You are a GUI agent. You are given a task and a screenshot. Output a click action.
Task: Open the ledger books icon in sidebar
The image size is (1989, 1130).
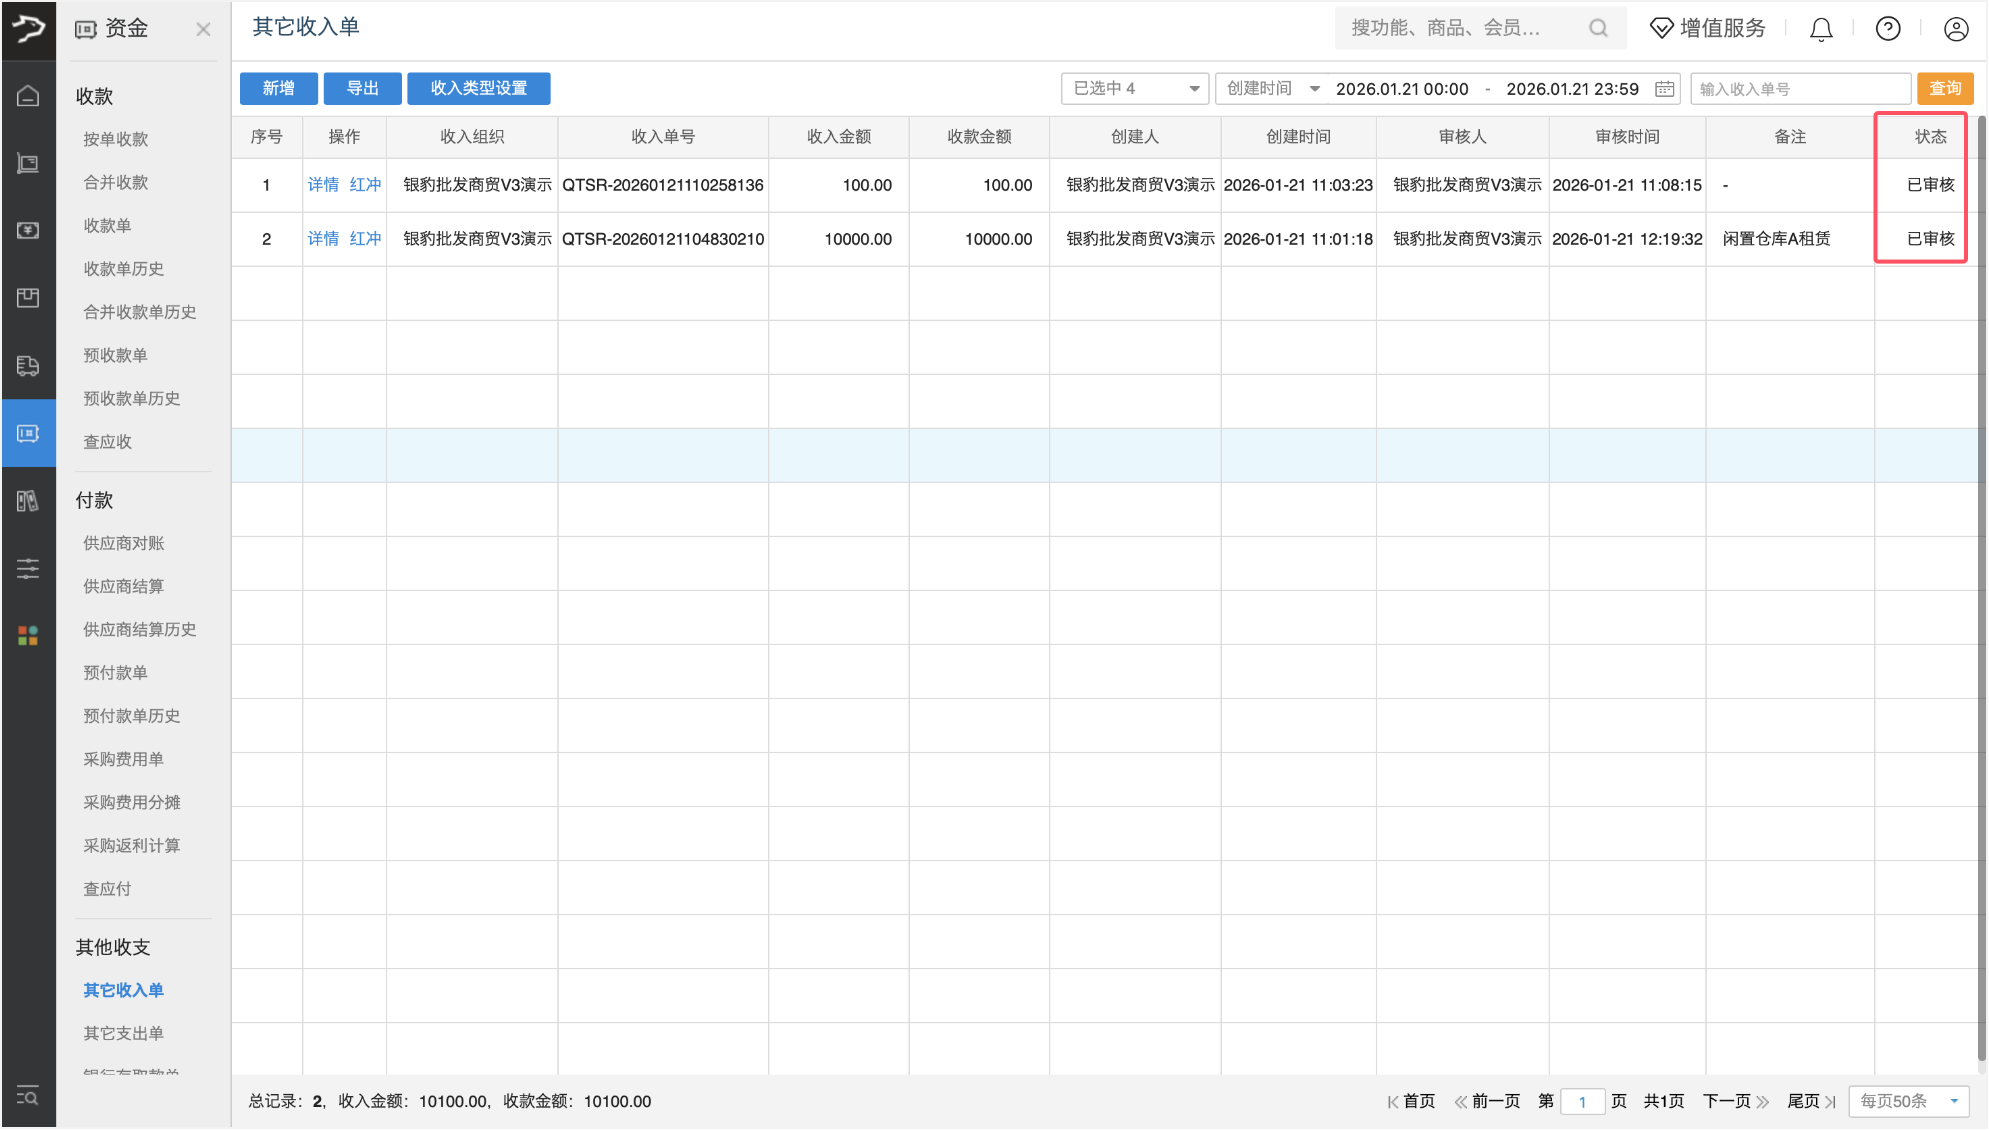click(29, 501)
